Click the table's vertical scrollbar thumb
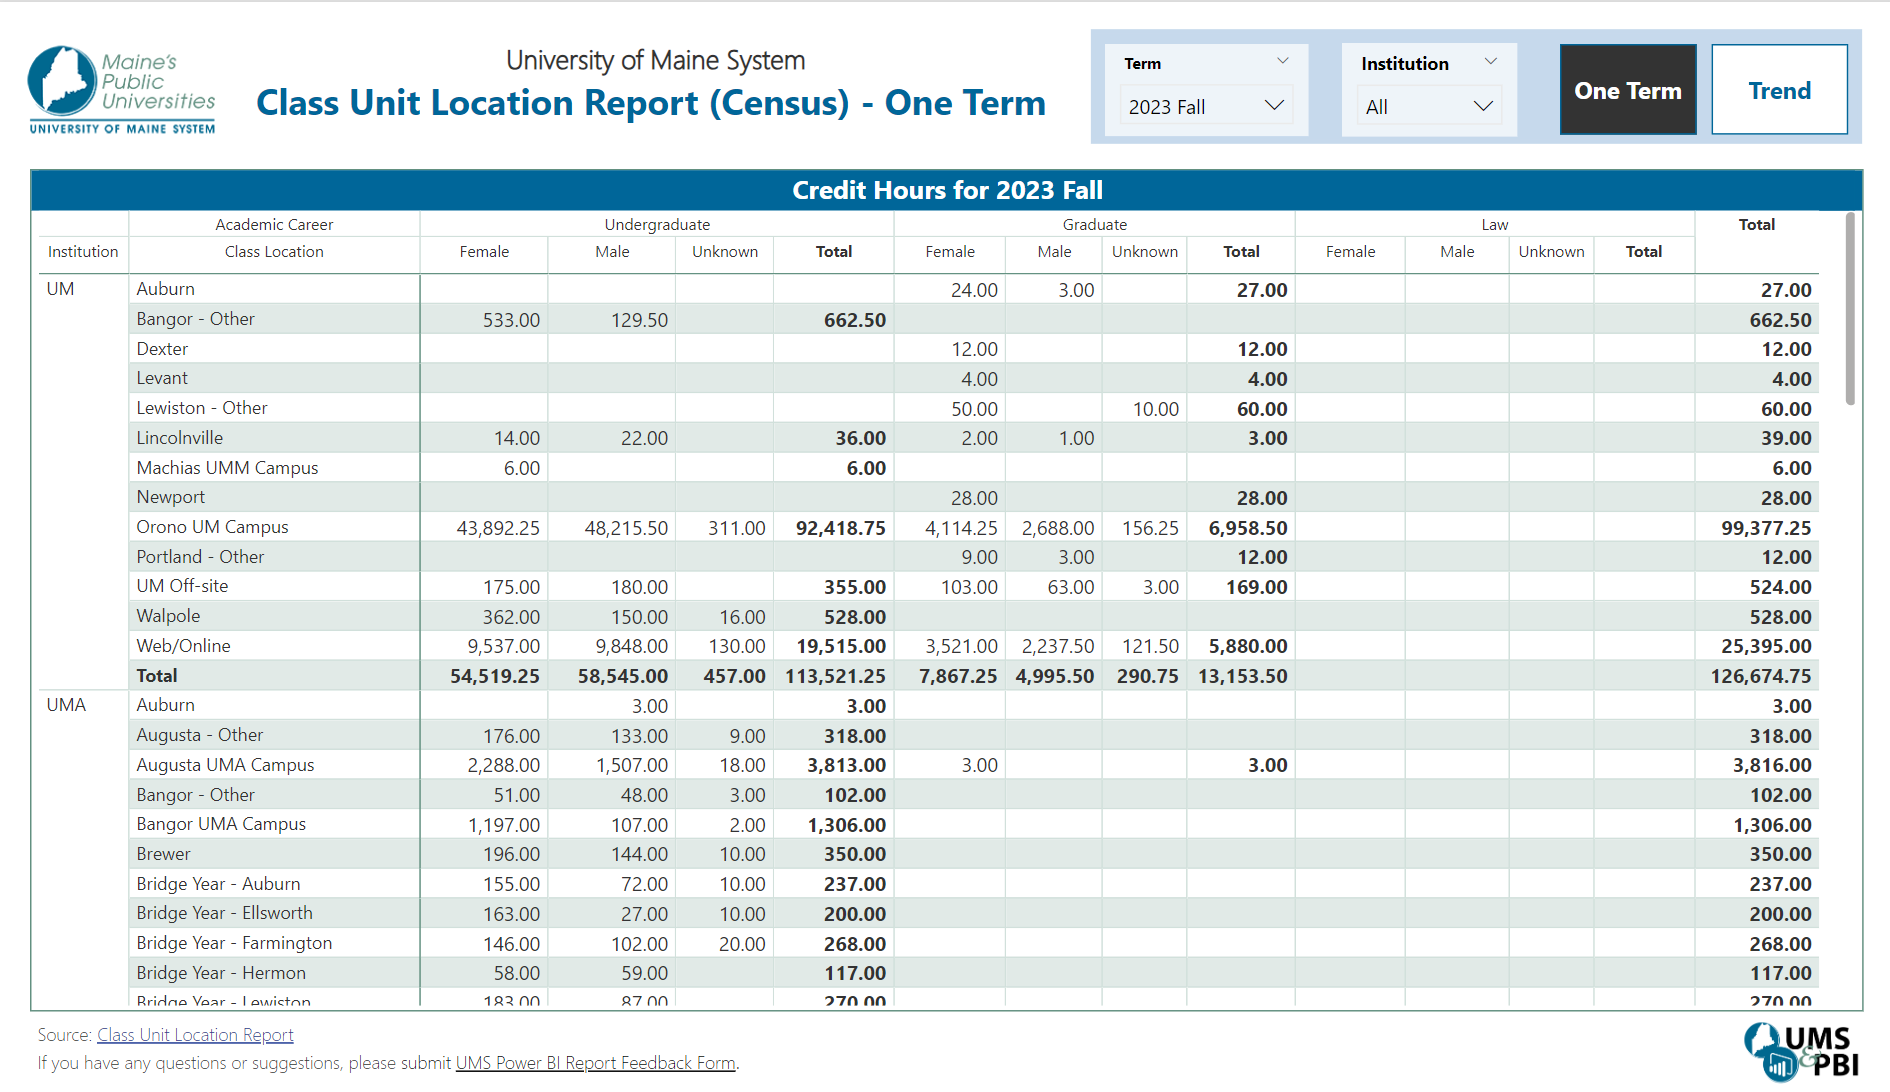1890x1092 pixels. coord(1850,308)
